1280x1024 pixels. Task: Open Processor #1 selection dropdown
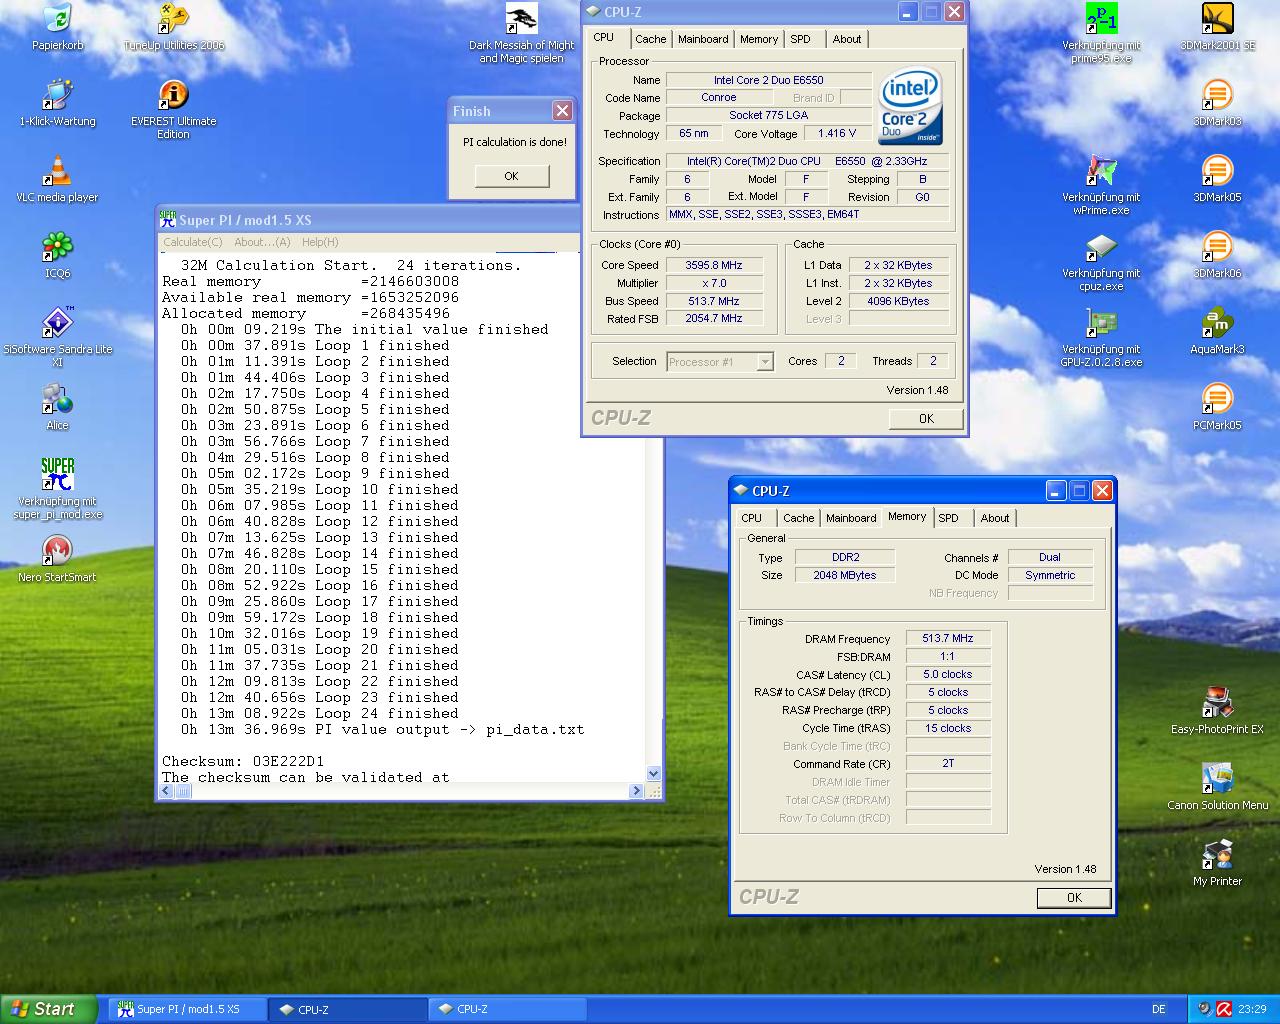point(720,362)
